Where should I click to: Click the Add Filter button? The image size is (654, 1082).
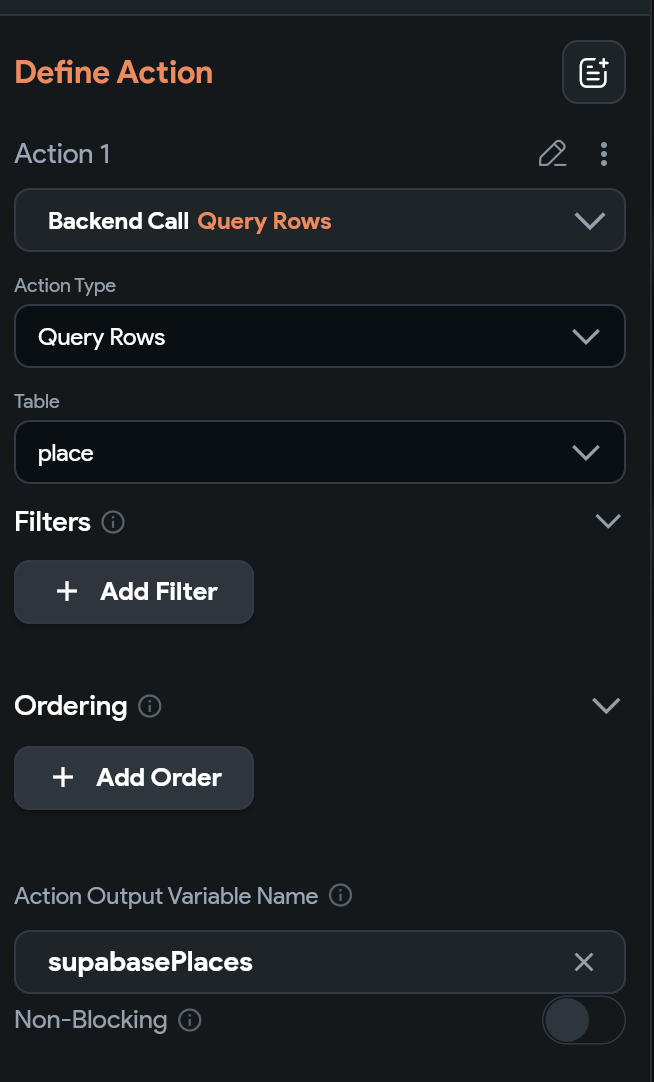pos(134,592)
